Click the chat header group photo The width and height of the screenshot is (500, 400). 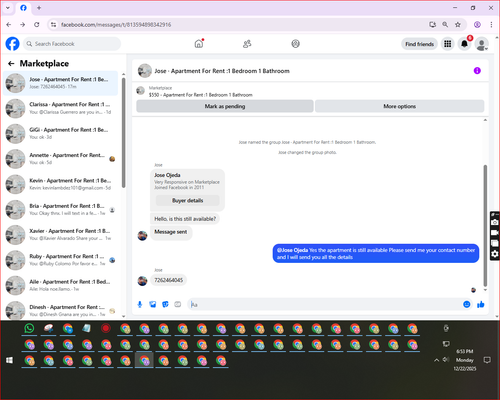click(x=145, y=71)
